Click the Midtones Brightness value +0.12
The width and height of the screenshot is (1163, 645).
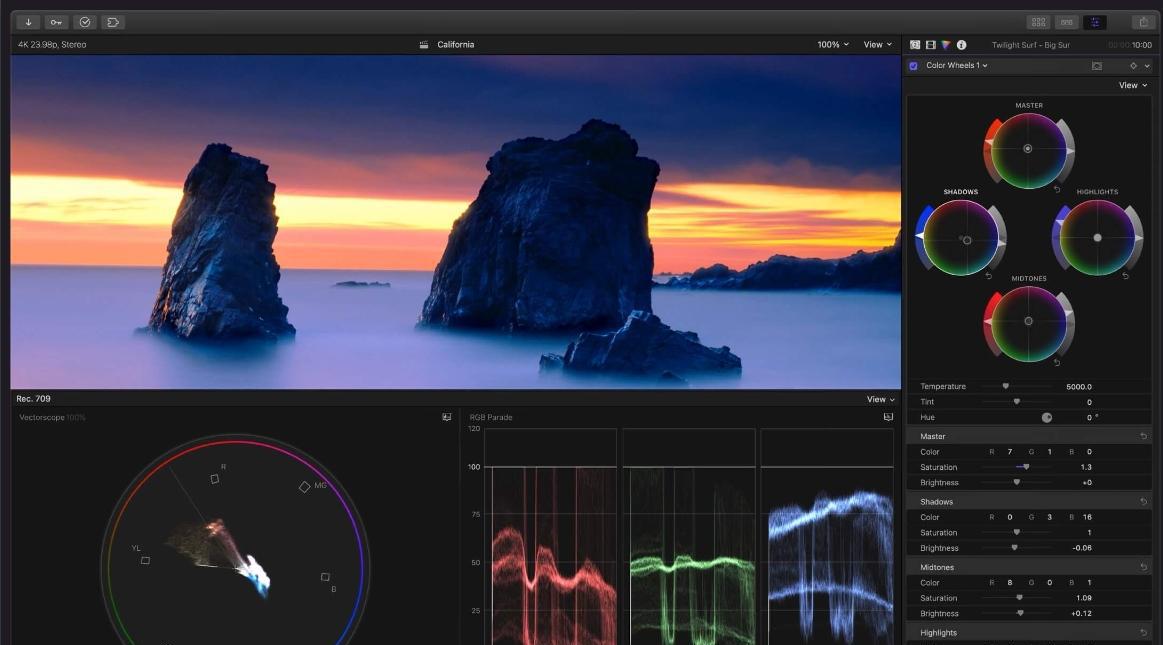coord(1081,613)
